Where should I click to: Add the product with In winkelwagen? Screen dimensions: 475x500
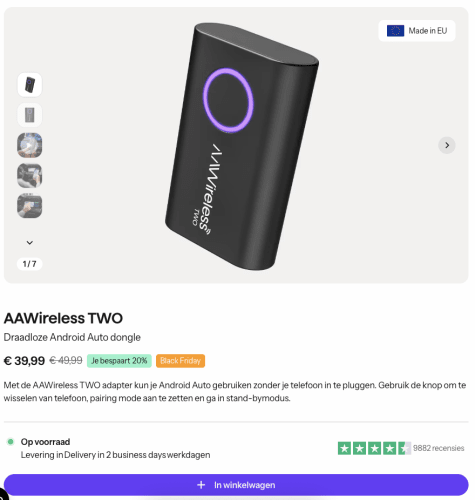[236, 485]
